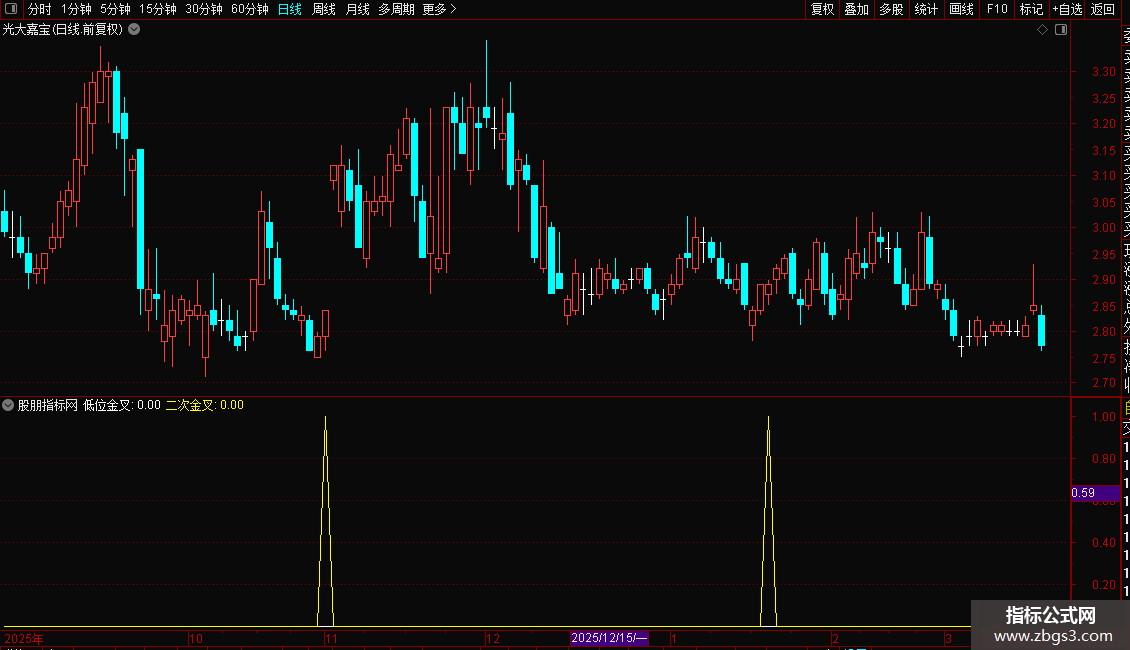Click the 低位金叉: 0.00 indicator label

122,405
